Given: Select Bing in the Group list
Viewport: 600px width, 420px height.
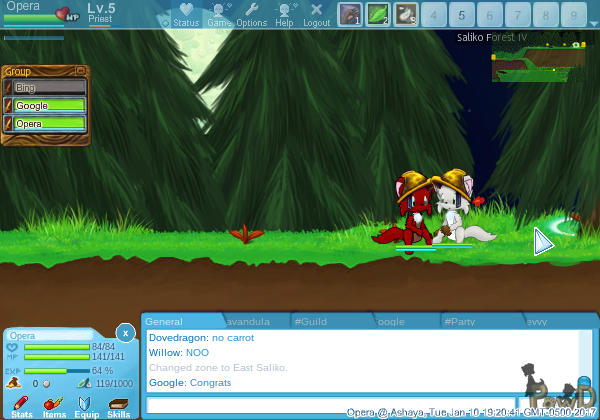Looking at the screenshot, I should (45, 88).
